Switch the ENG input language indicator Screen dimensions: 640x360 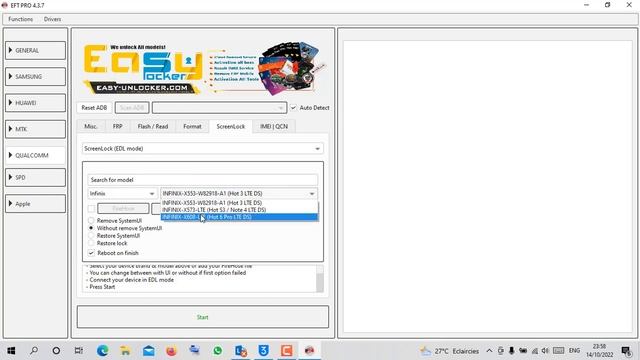[x=574, y=351]
